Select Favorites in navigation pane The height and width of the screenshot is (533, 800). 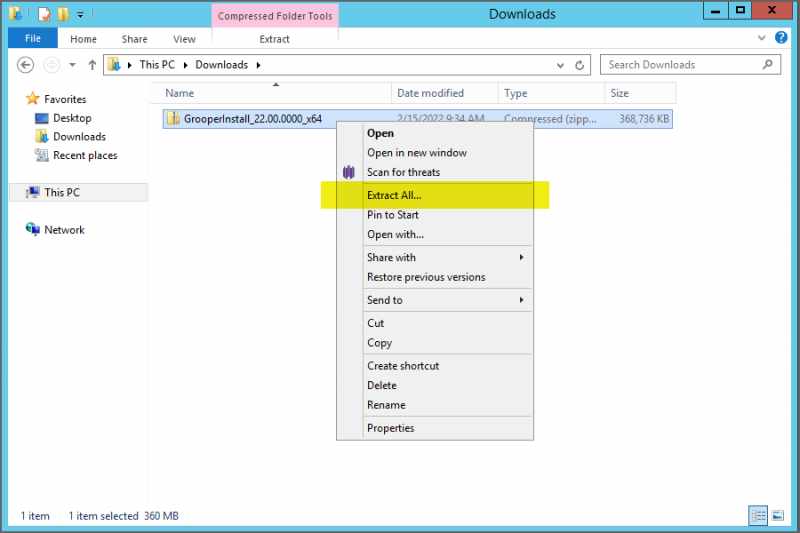point(65,99)
